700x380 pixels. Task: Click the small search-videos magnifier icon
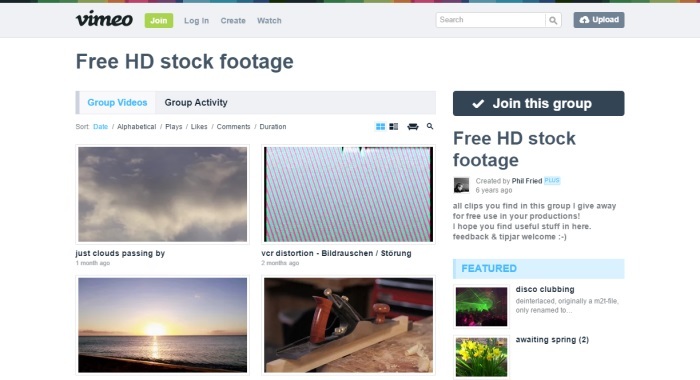coord(430,126)
